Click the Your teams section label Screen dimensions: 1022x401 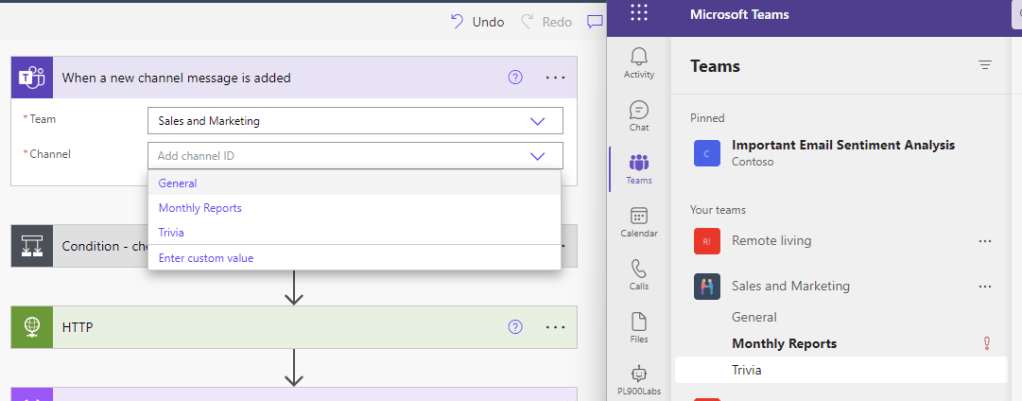[718, 210]
